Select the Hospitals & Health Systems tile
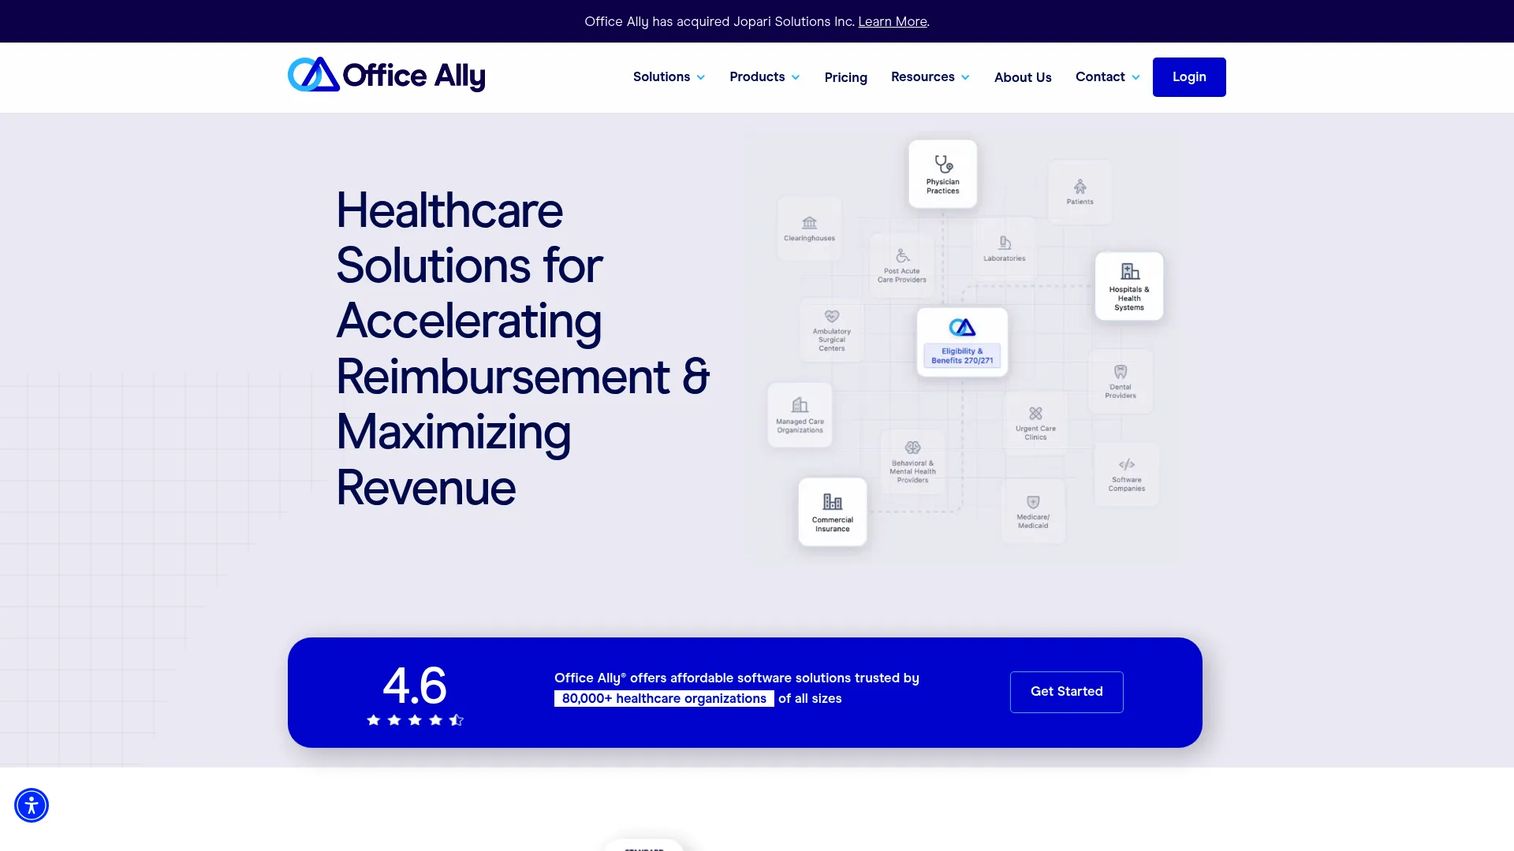Viewport: 1514px width, 851px height. point(1129,286)
